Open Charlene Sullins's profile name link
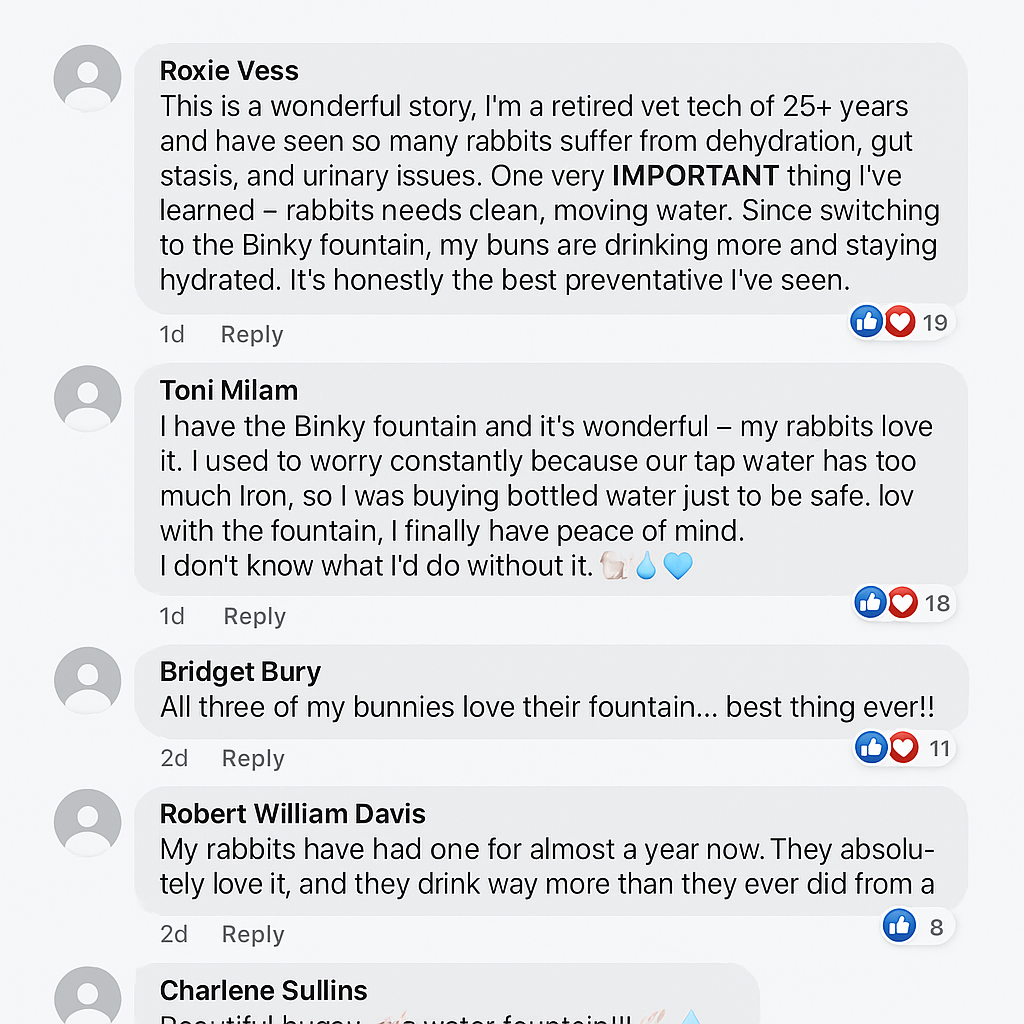Viewport: 1024px width, 1024px height. pos(264,991)
